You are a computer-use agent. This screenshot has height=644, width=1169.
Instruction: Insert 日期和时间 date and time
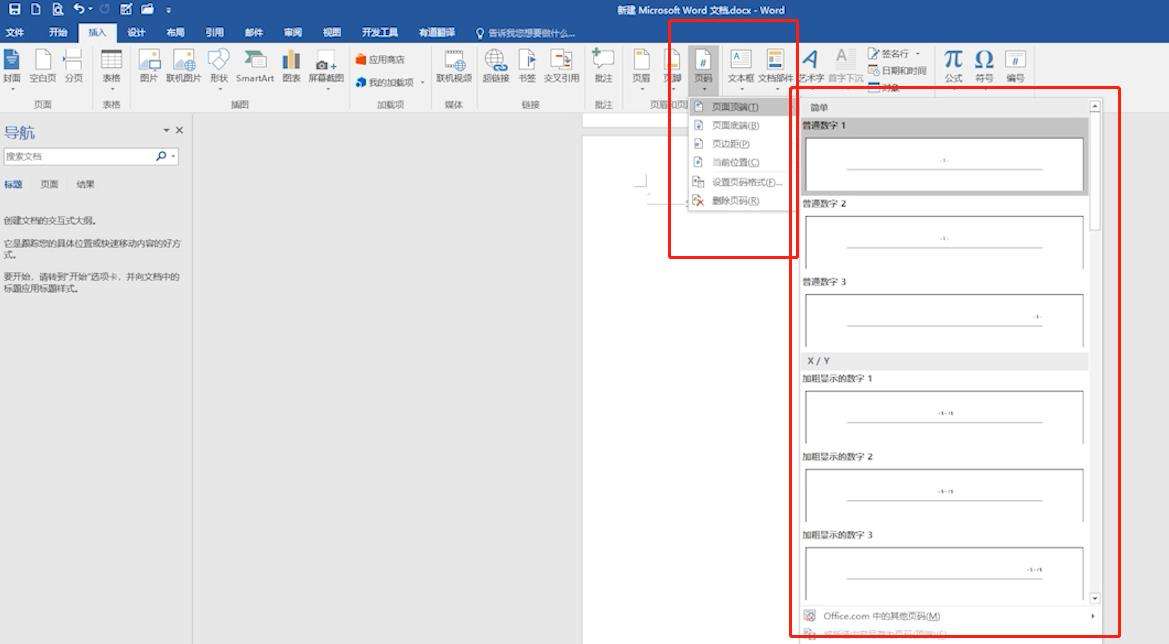point(897,71)
